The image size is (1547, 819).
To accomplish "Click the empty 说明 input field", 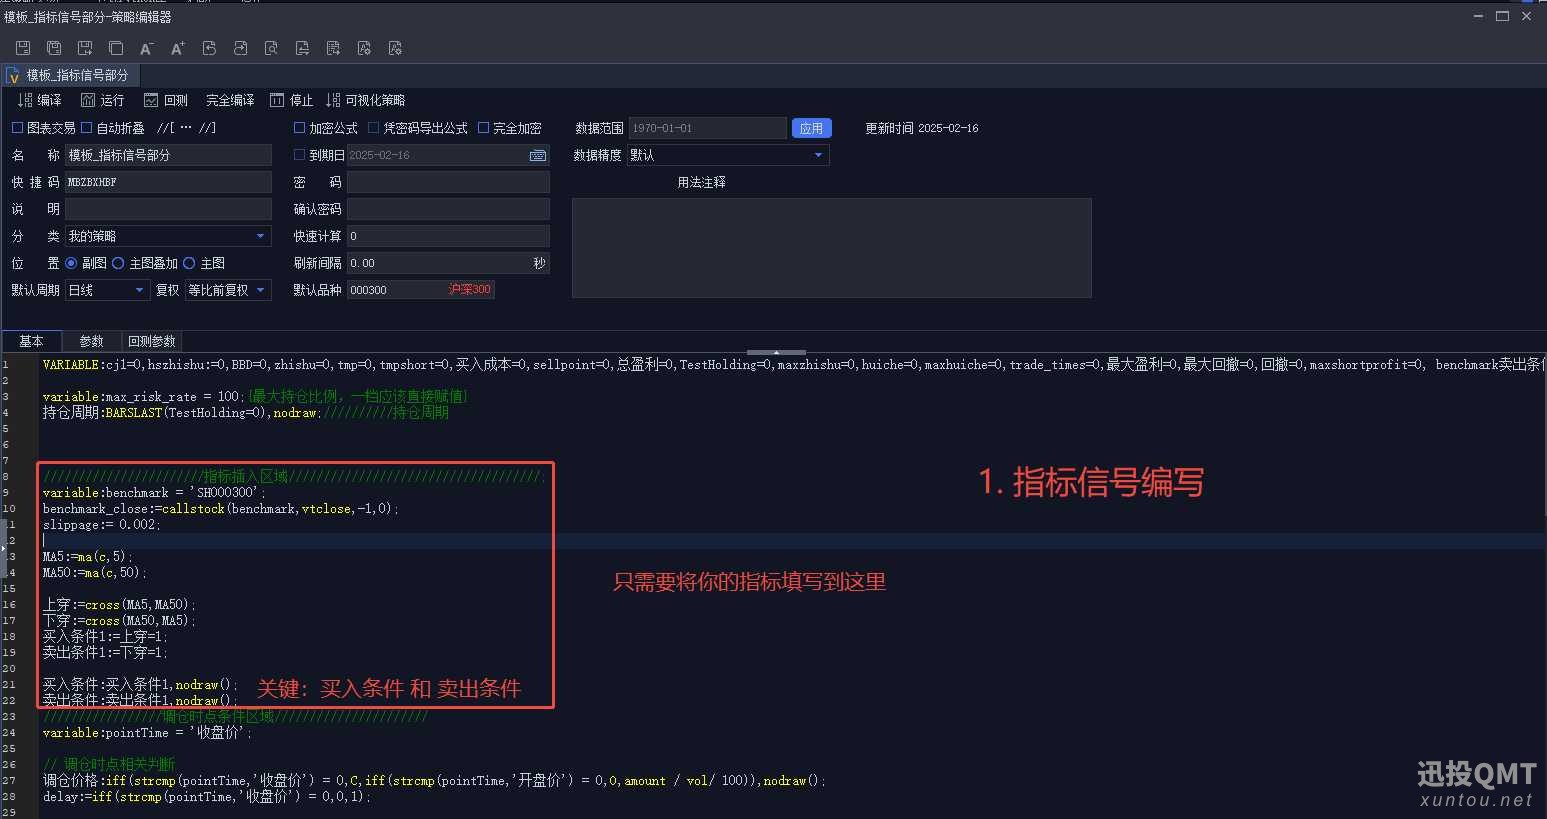I will pos(168,209).
